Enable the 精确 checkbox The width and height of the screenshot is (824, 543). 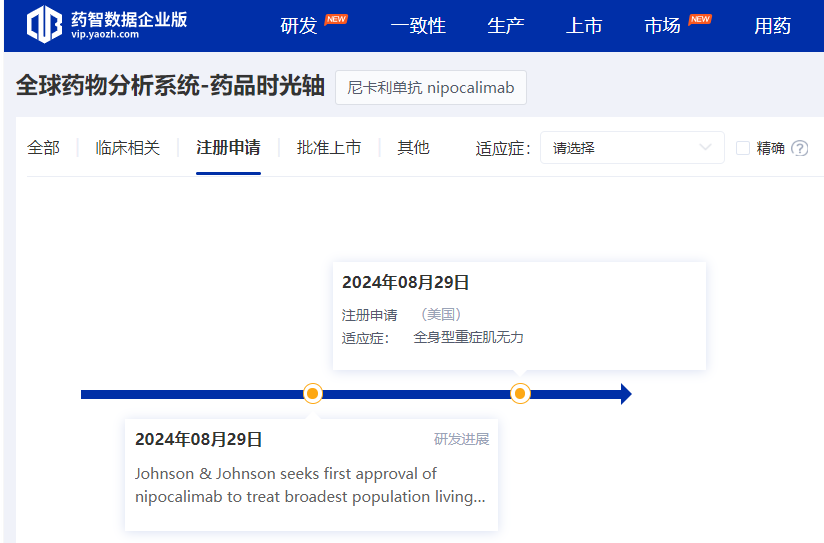point(743,148)
